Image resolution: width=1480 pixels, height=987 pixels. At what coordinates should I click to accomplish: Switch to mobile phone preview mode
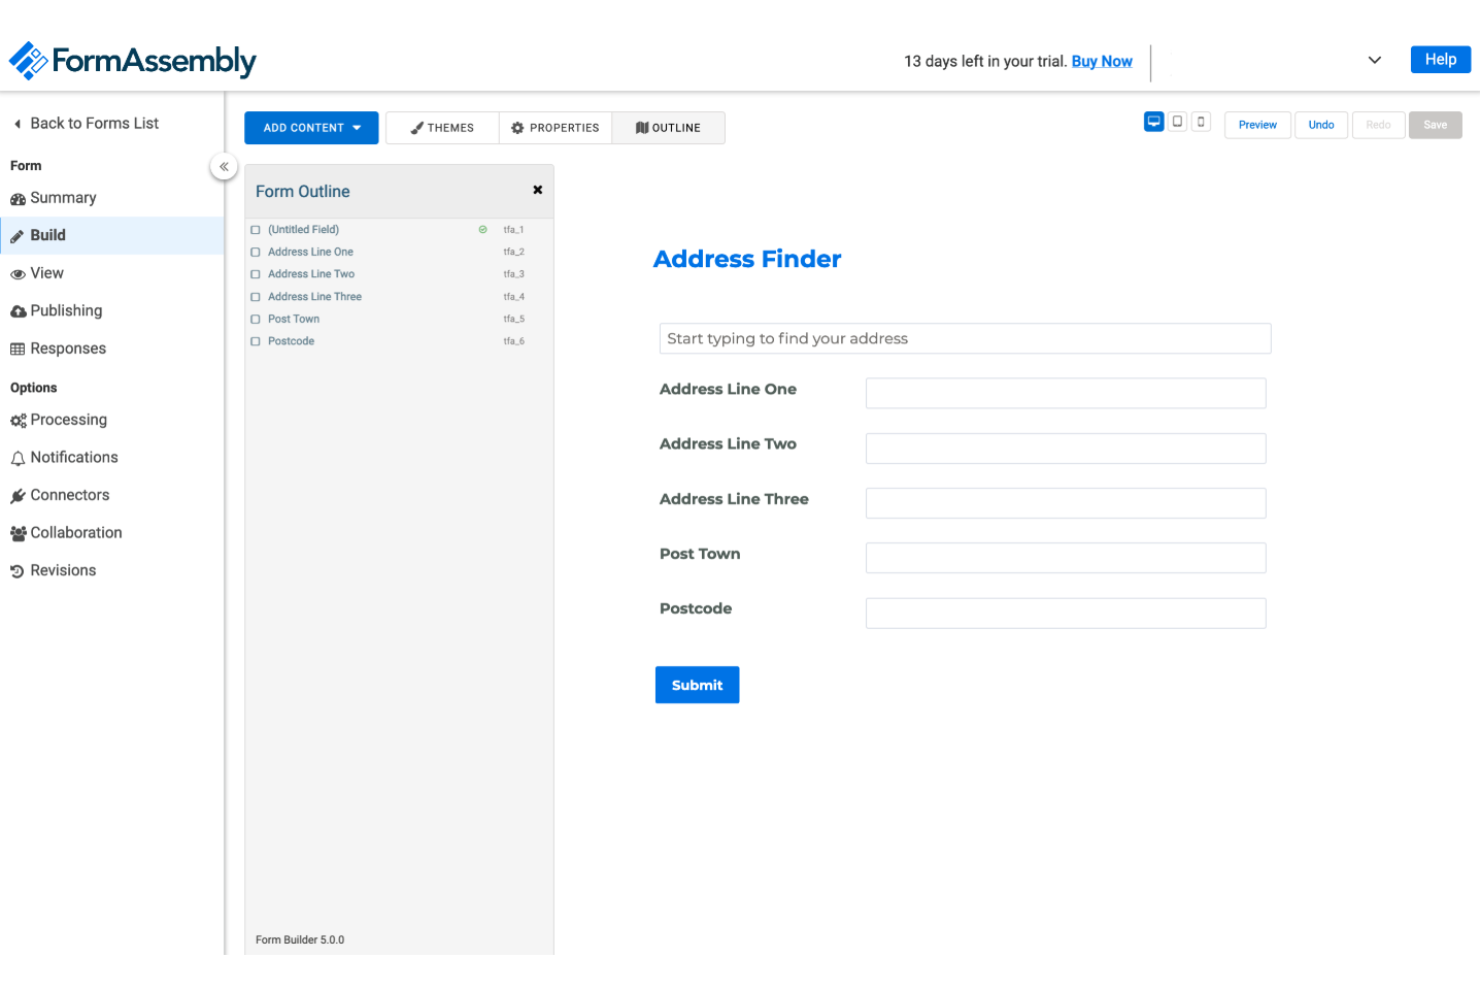(1201, 120)
